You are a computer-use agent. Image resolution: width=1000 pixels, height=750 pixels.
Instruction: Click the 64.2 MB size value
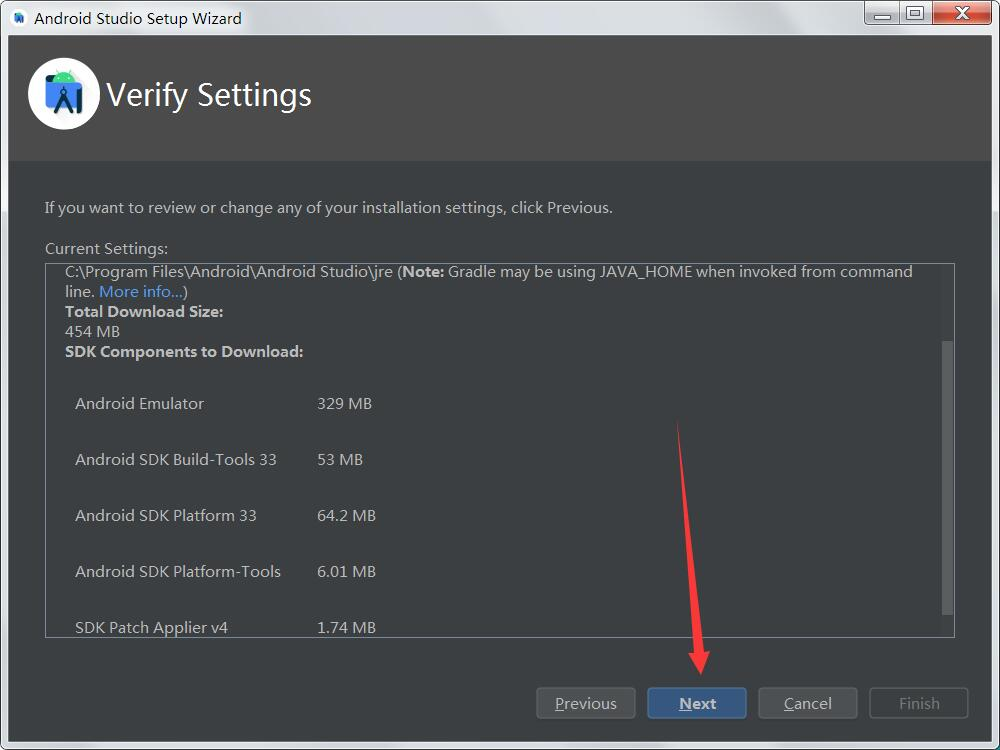point(346,515)
